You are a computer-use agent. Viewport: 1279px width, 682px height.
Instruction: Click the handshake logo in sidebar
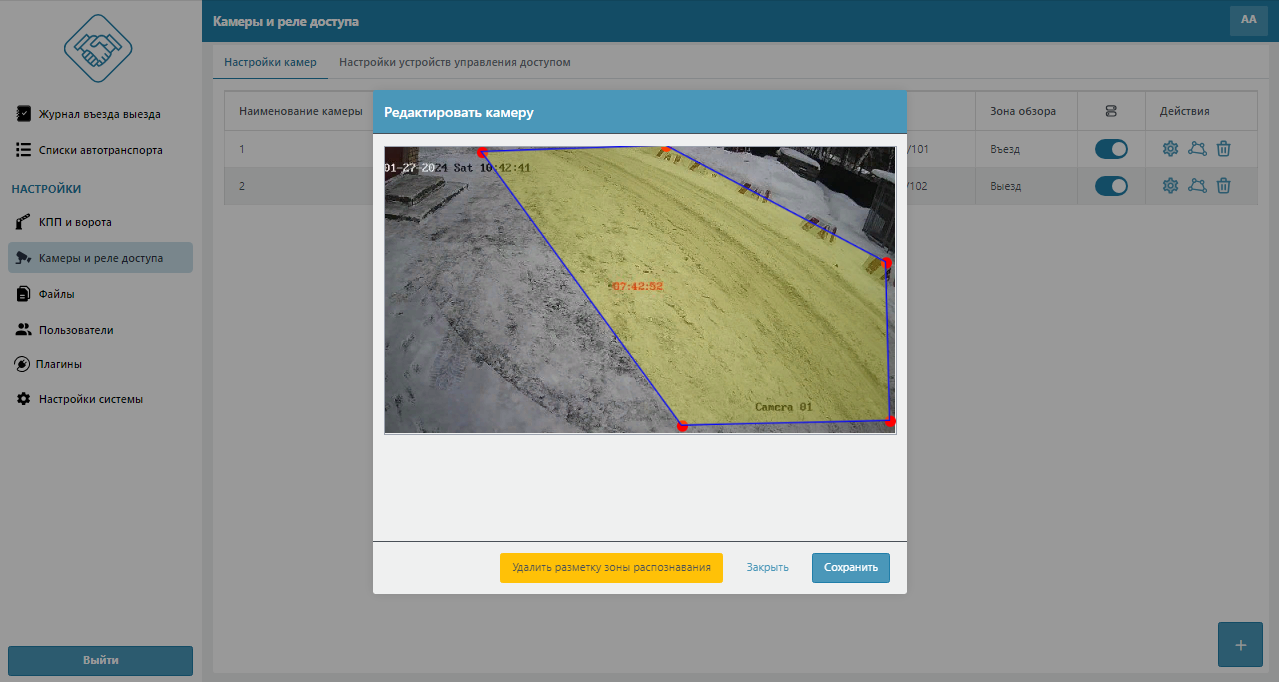(x=98, y=47)
